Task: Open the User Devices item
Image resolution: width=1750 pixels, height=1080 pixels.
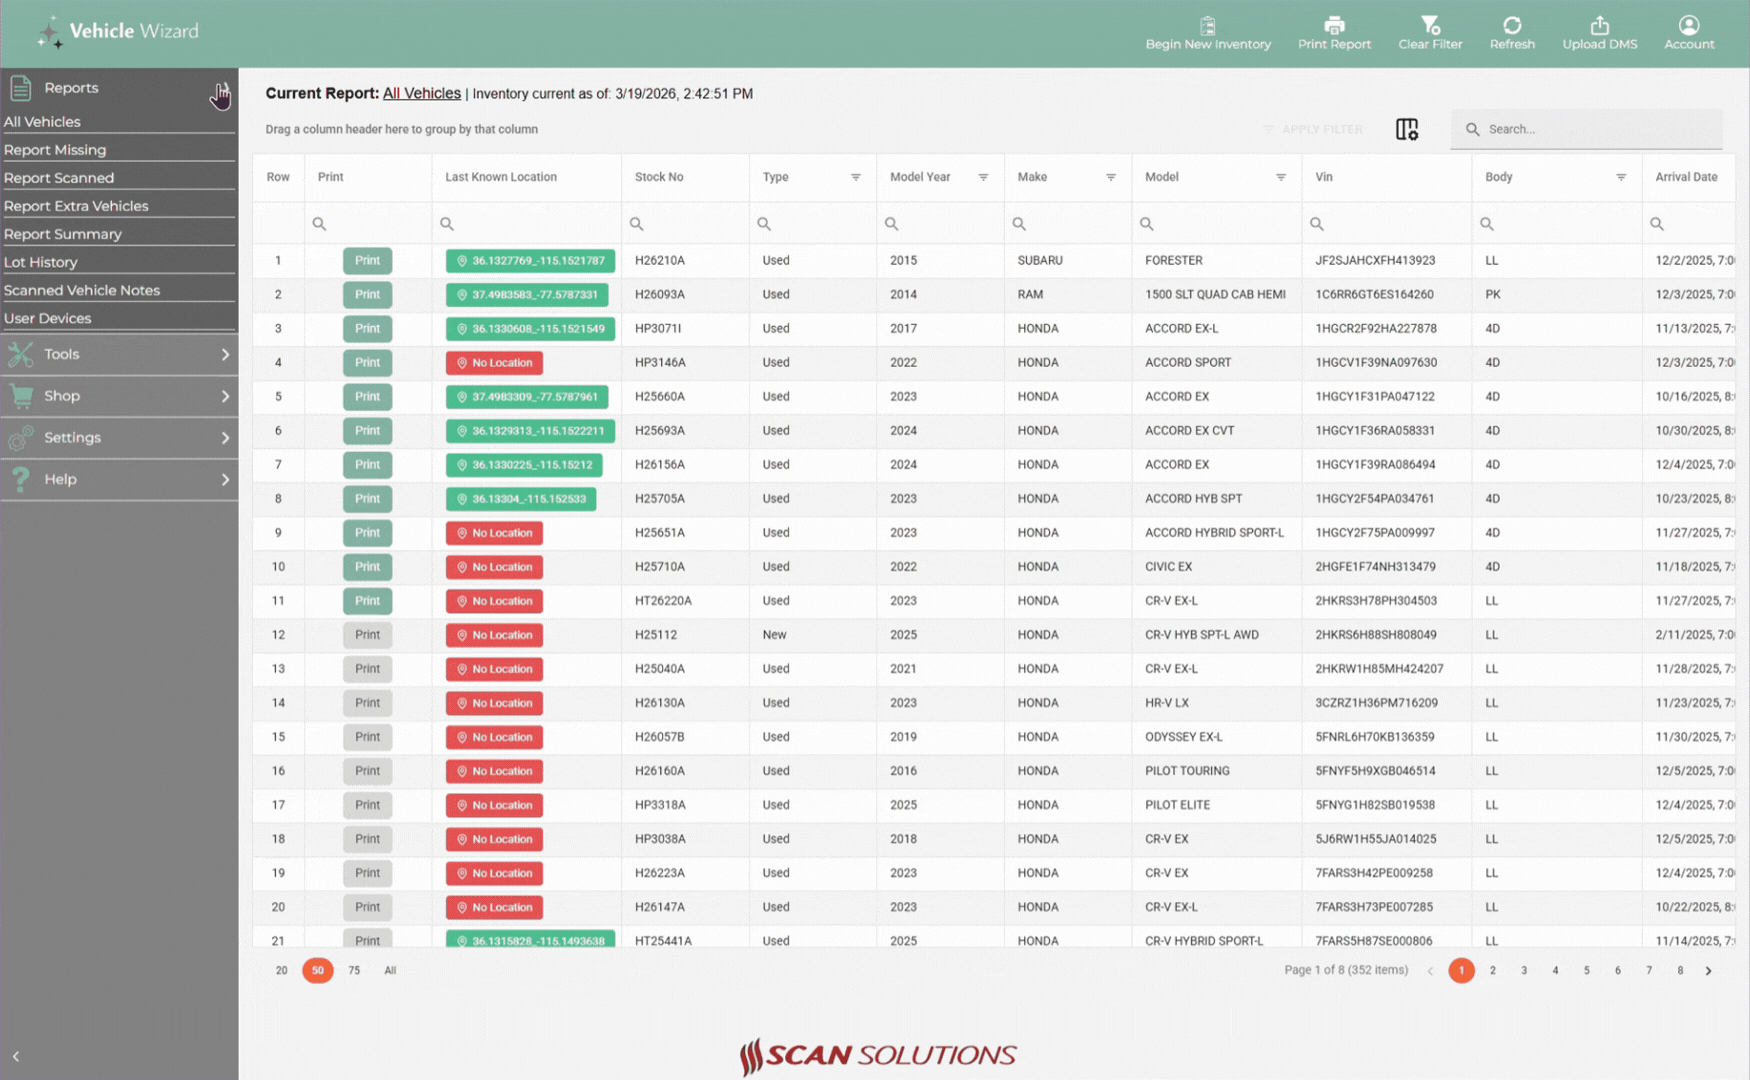Action: (48, 318)
